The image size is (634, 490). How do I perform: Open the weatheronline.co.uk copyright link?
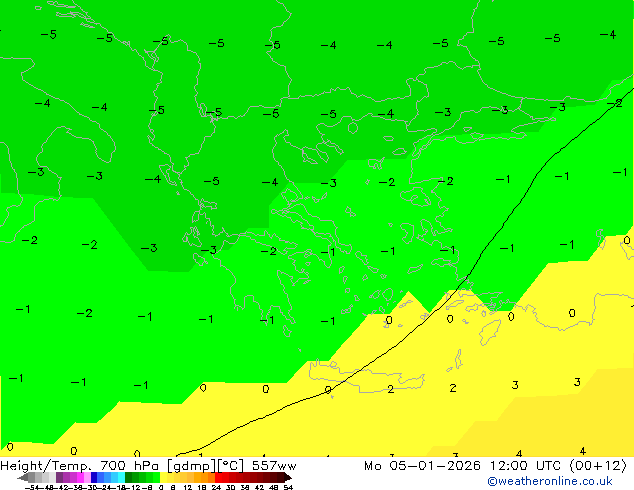point(550,481)
